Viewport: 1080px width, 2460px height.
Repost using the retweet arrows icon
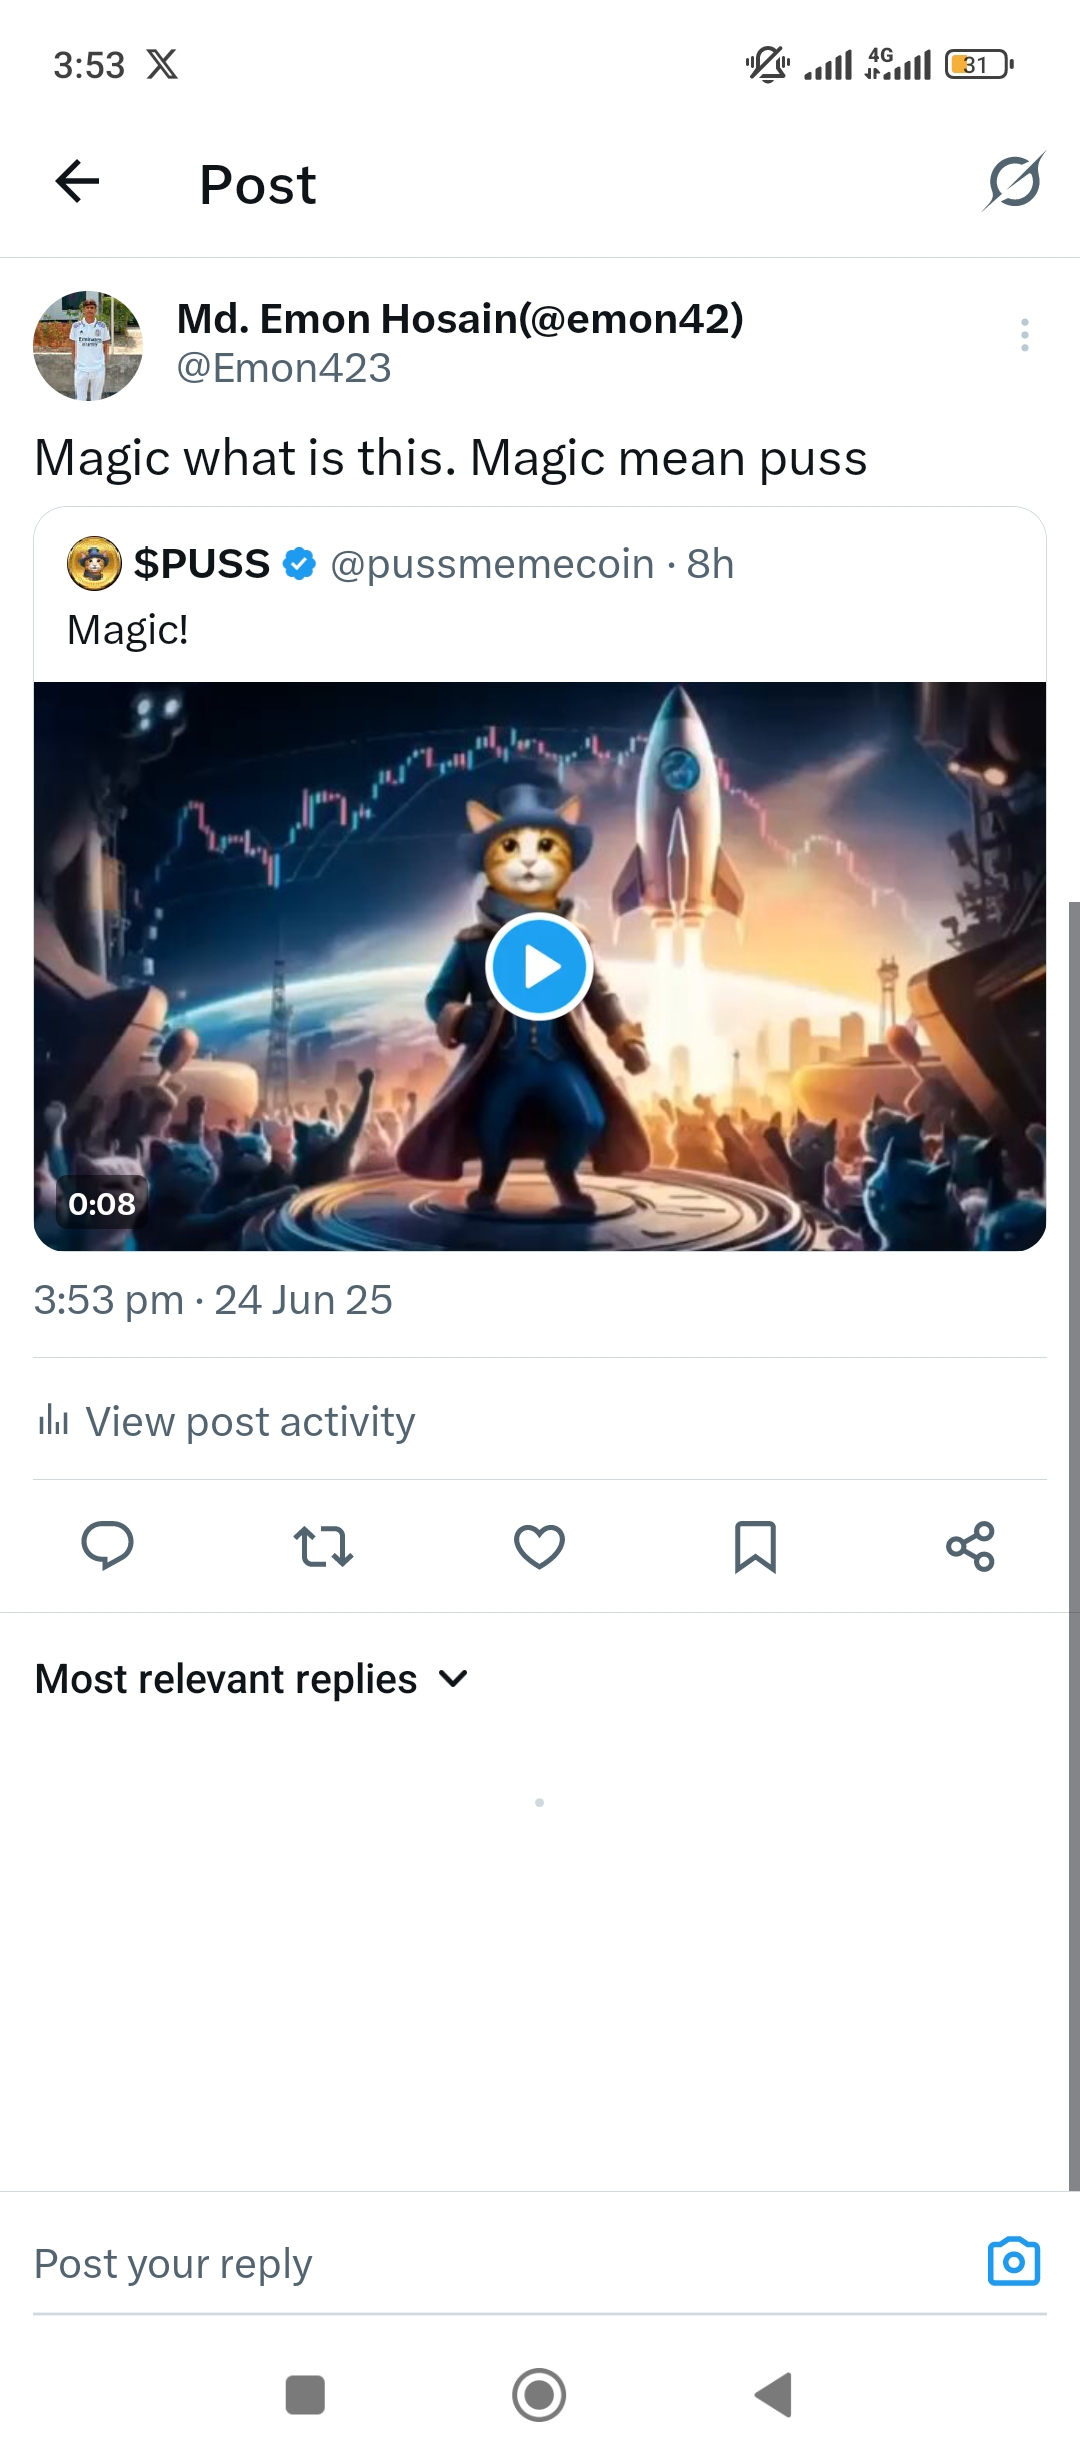(323, 1546)
